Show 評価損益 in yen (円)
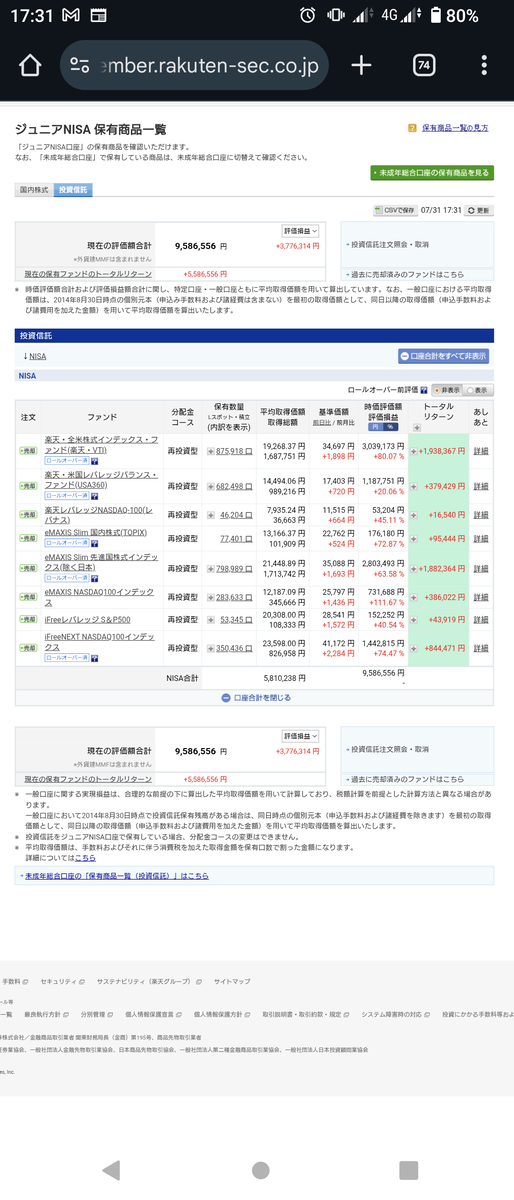The height and width of the screenshot is (1200, 514). pyautogui.click(x=375, y=428)
